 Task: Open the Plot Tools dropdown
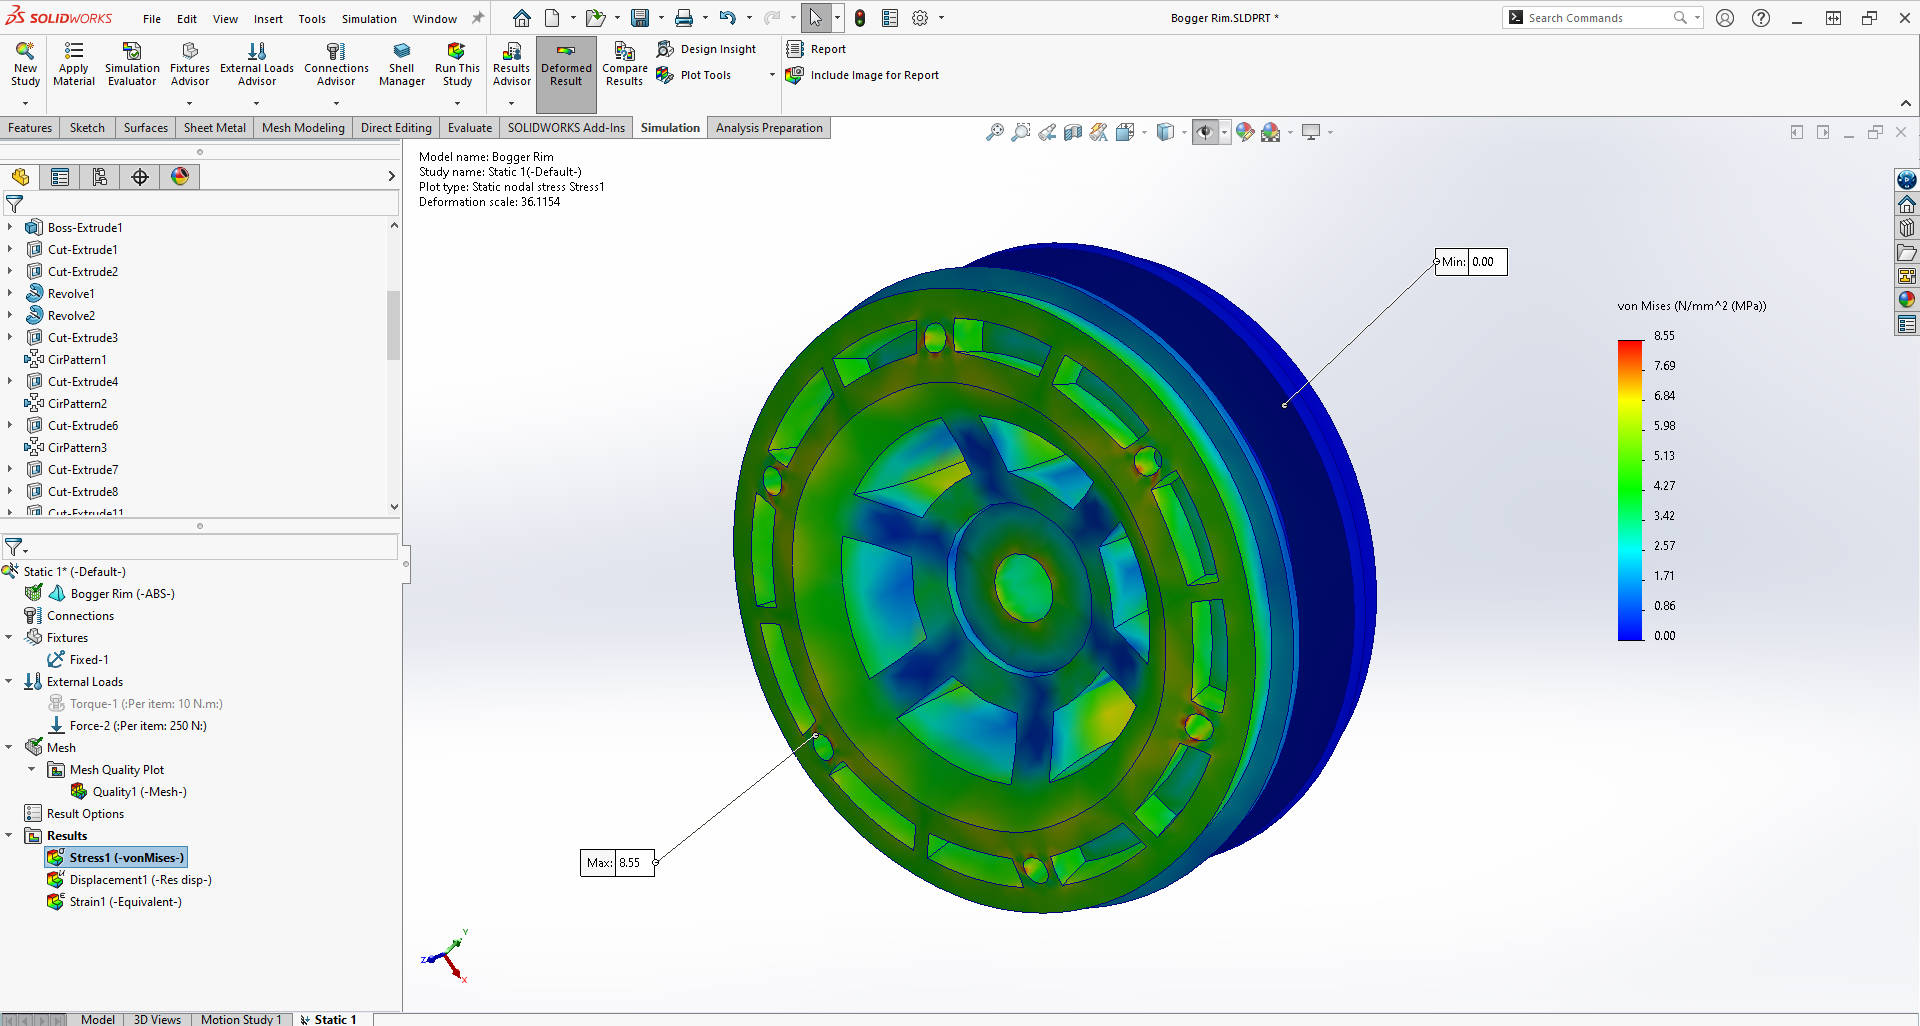pyautogui.click(x=772, y=75)
